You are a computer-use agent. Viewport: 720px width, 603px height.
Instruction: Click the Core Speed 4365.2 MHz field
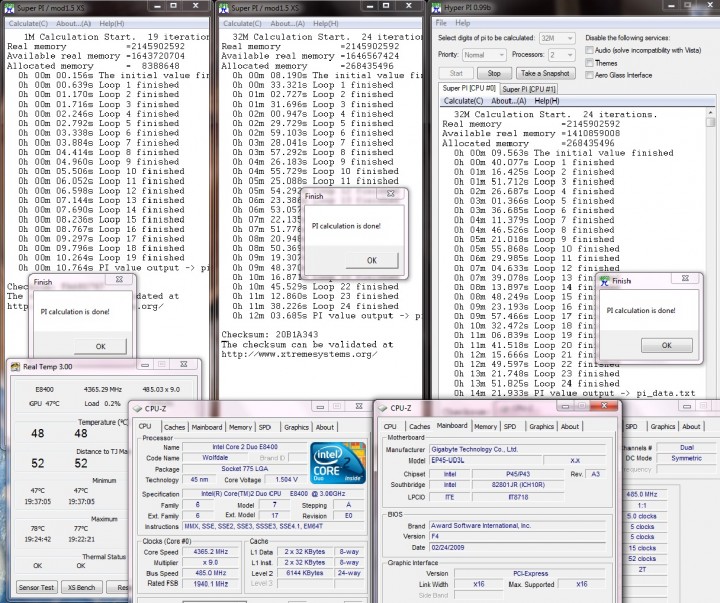(x=211, y=552)
